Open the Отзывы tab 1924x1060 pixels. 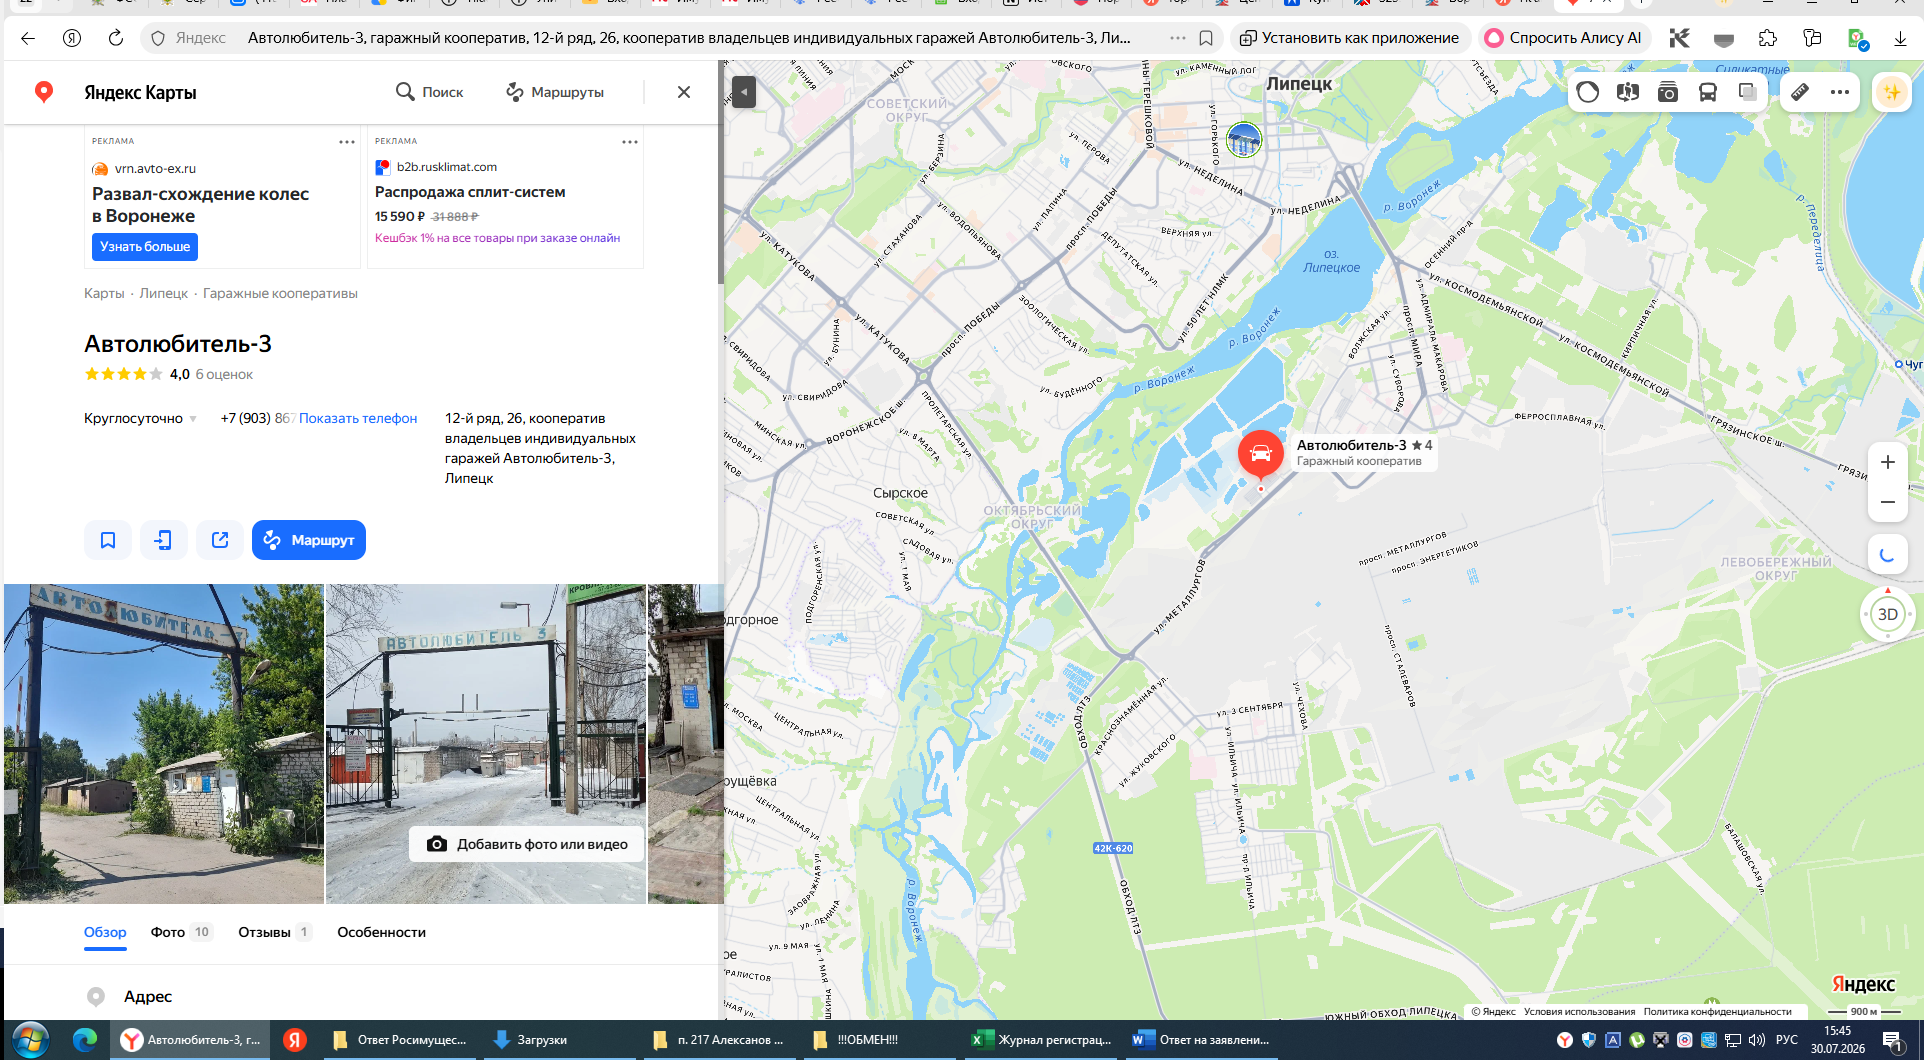pyautogui.click(x=275, y=932)
